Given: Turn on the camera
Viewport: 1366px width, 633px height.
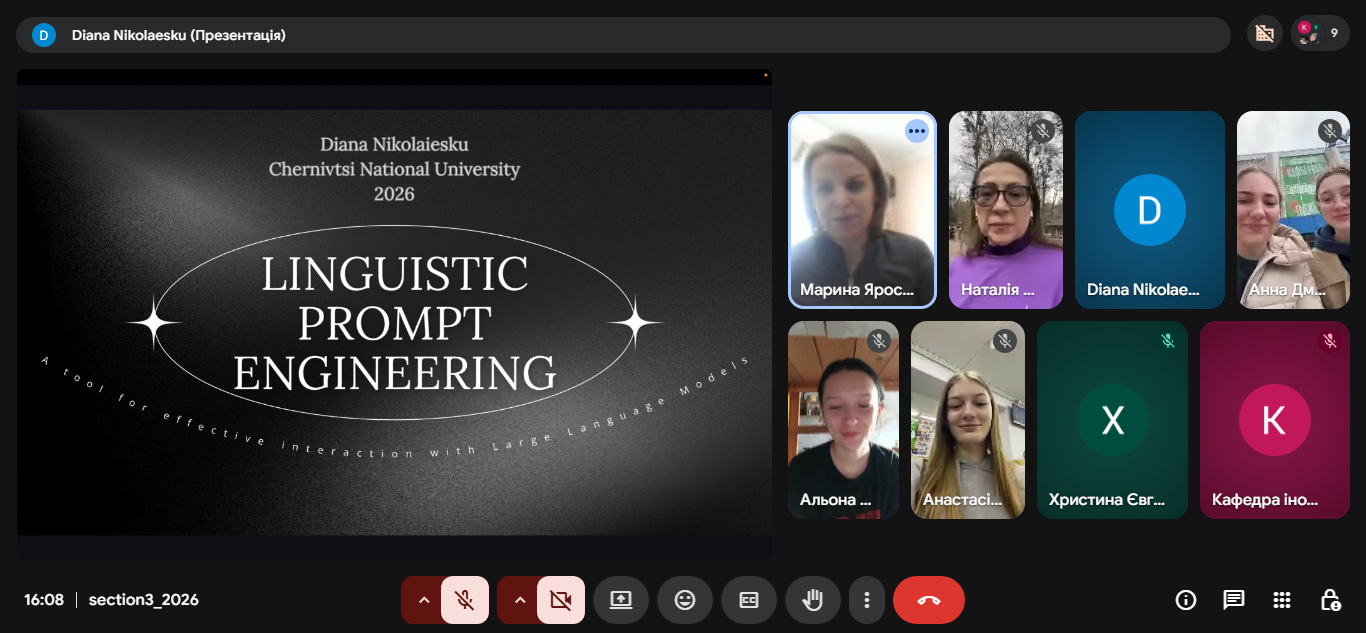Looking at the screenshot, I should coord(561,600).
